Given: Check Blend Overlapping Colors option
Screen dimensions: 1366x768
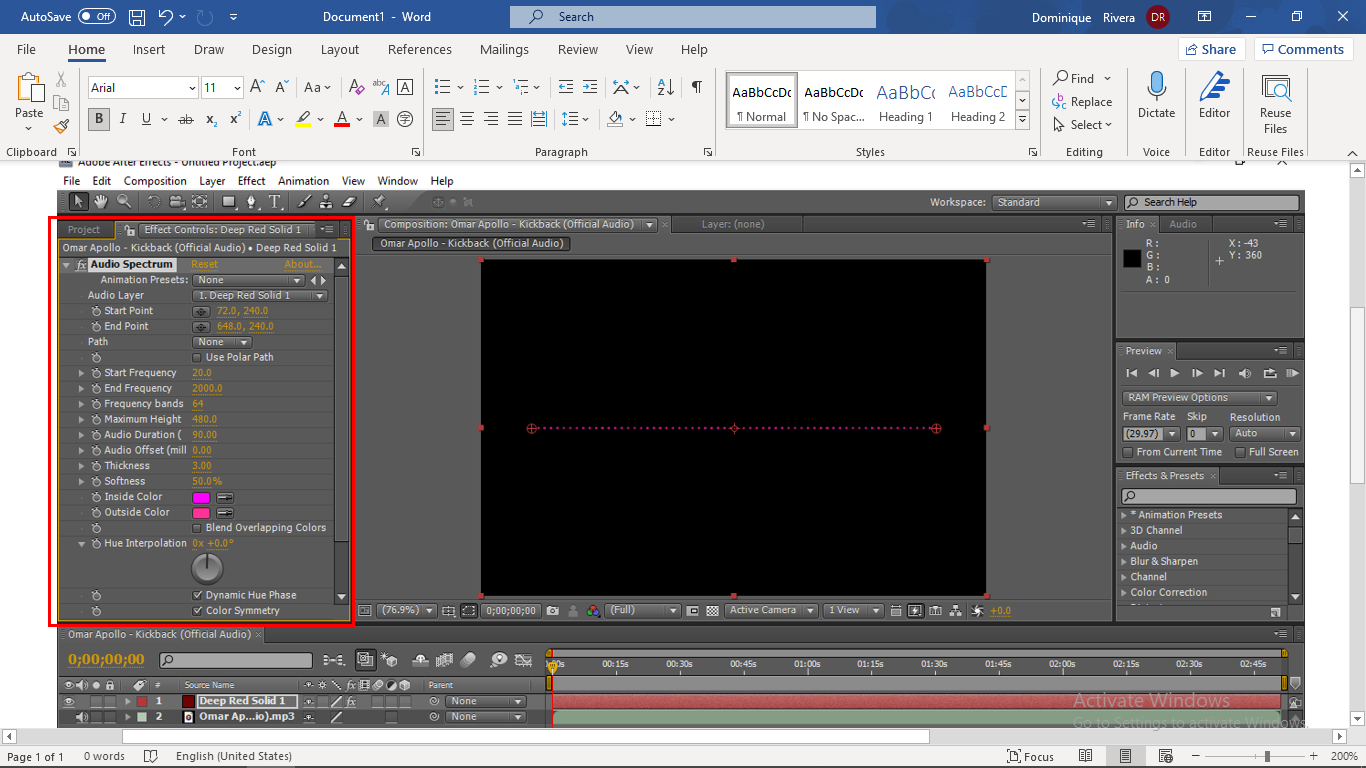Looking at the screenshot, I should click(x=197, y=528).
